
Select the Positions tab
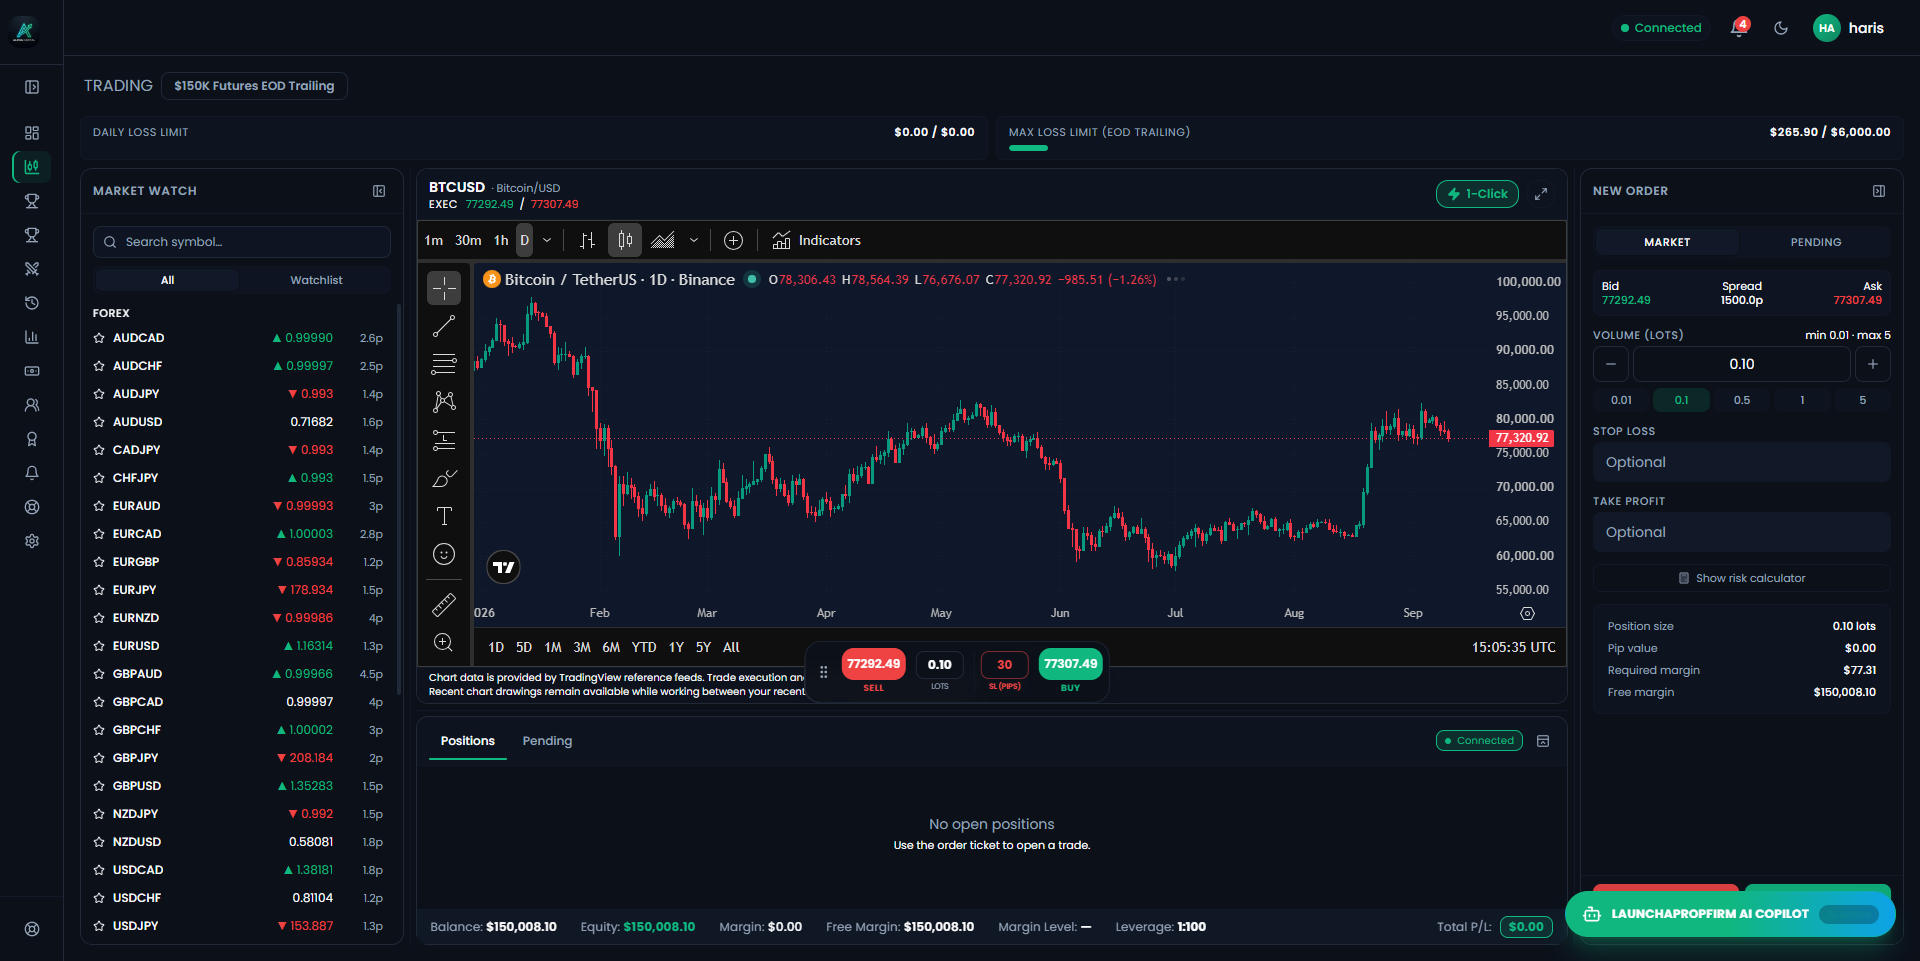(x=467, y=741)
